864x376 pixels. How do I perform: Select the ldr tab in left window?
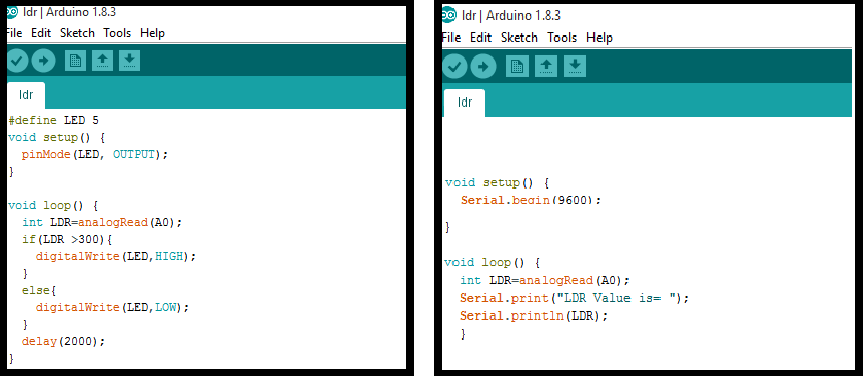(26, 95)
